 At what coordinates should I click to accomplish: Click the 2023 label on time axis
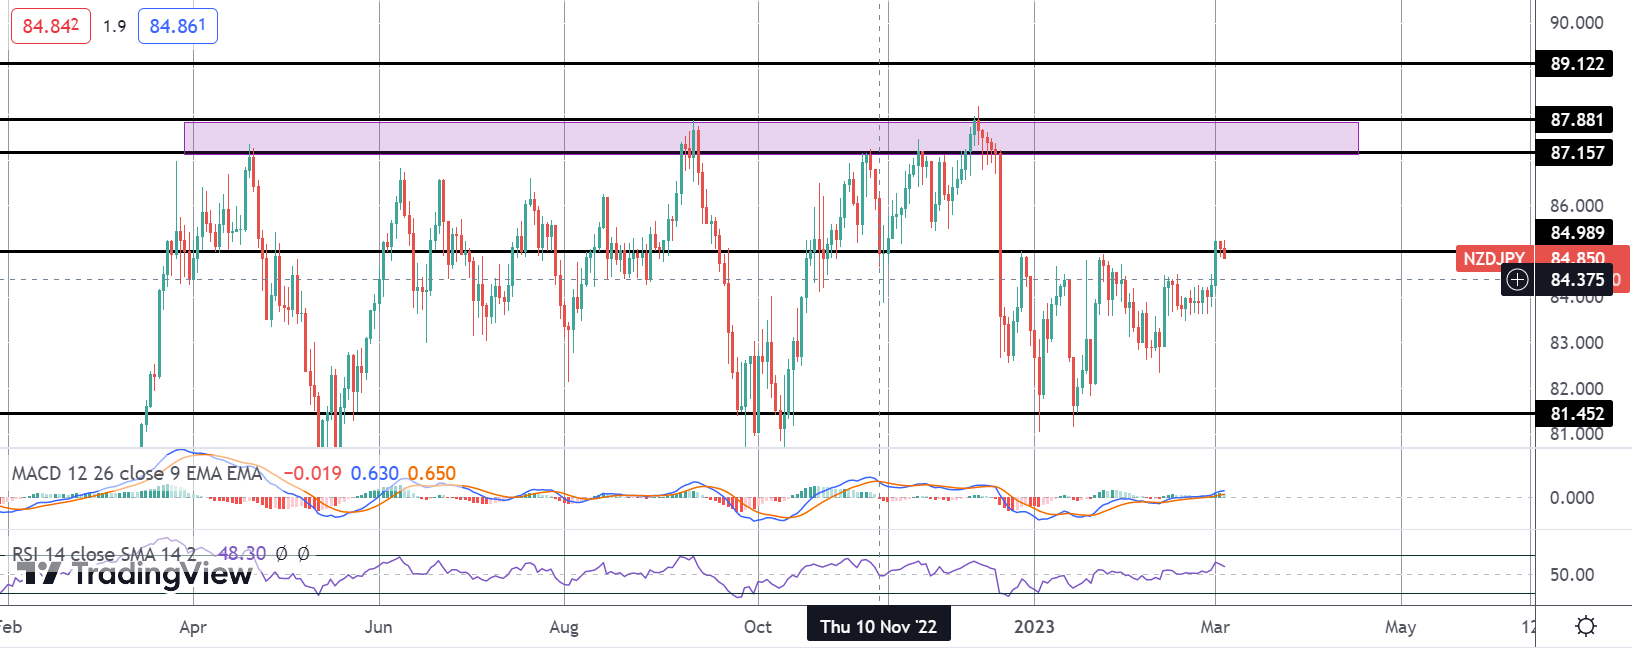[x=1034, y=627]
